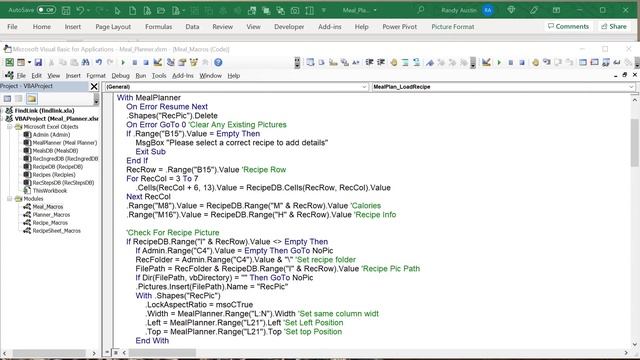Switch to Excel Developer ribbon tab

289,27
